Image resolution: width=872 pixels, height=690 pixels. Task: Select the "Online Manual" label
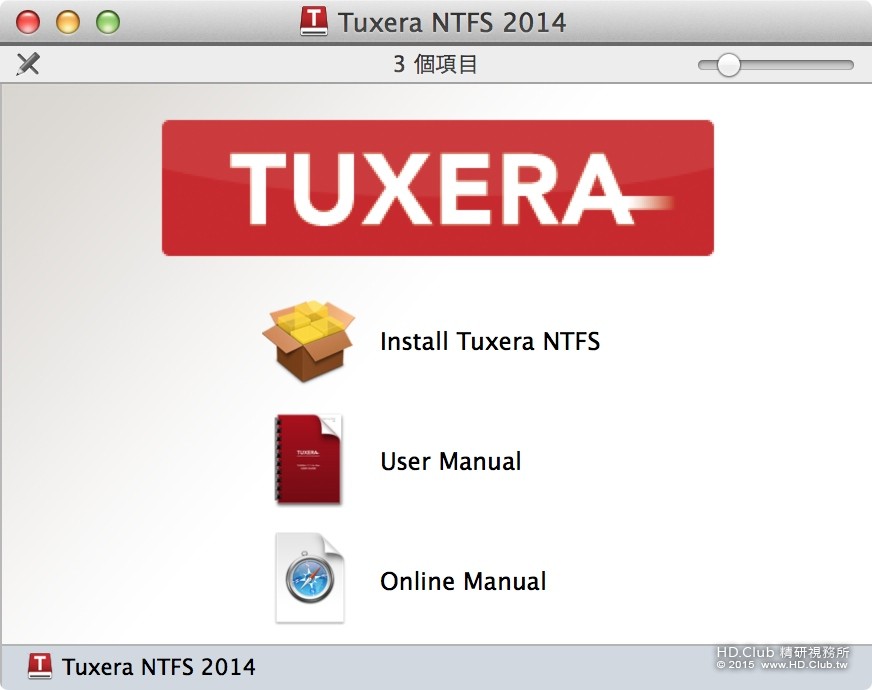click(x=463, y=582)
